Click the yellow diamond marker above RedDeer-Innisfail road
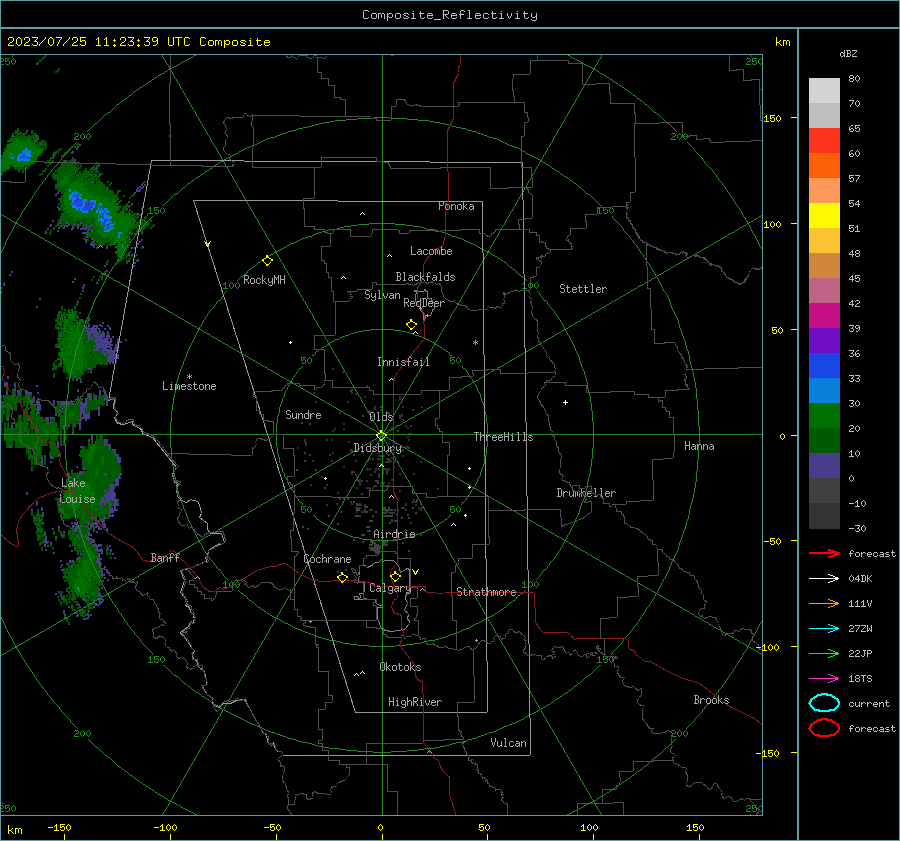The image size is (900, 841). tap(411, 325)
